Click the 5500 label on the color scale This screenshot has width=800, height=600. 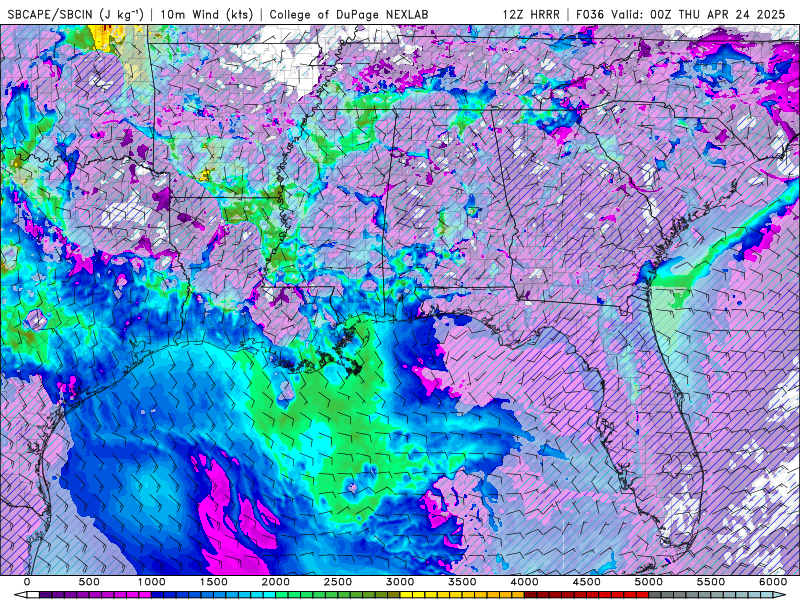click(711, 582)
